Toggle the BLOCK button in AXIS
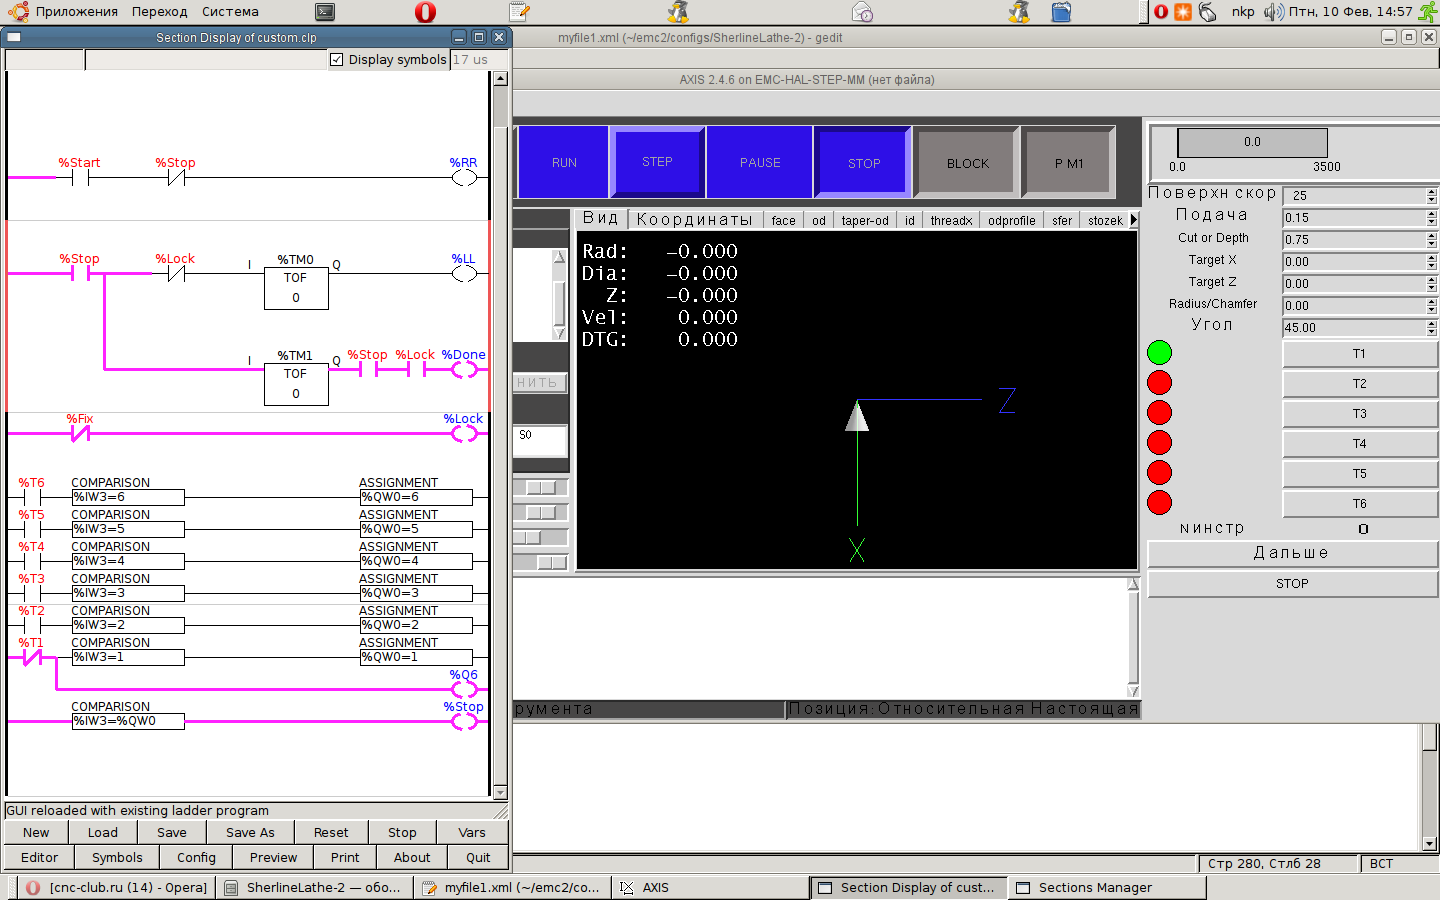Viewport: 1440px width, 900px height. pos(967,163)
